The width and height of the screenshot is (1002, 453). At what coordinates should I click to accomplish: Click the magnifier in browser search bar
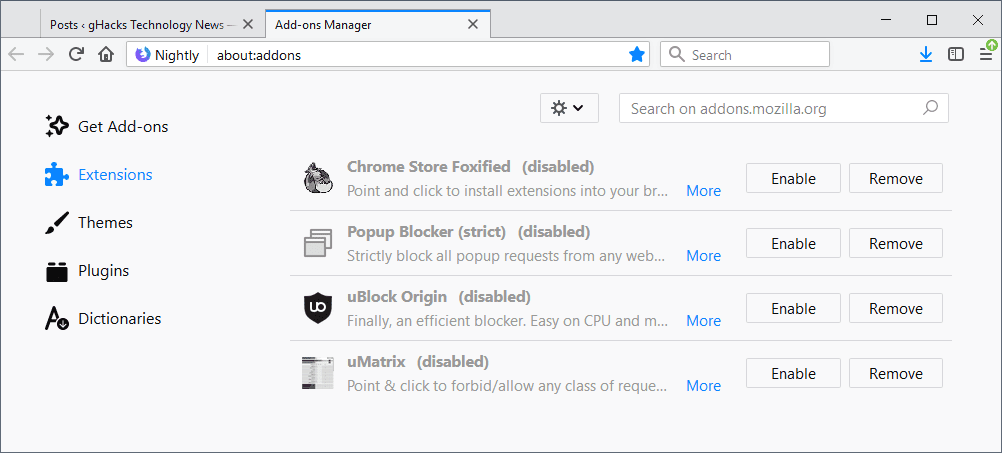coord(676,55)
